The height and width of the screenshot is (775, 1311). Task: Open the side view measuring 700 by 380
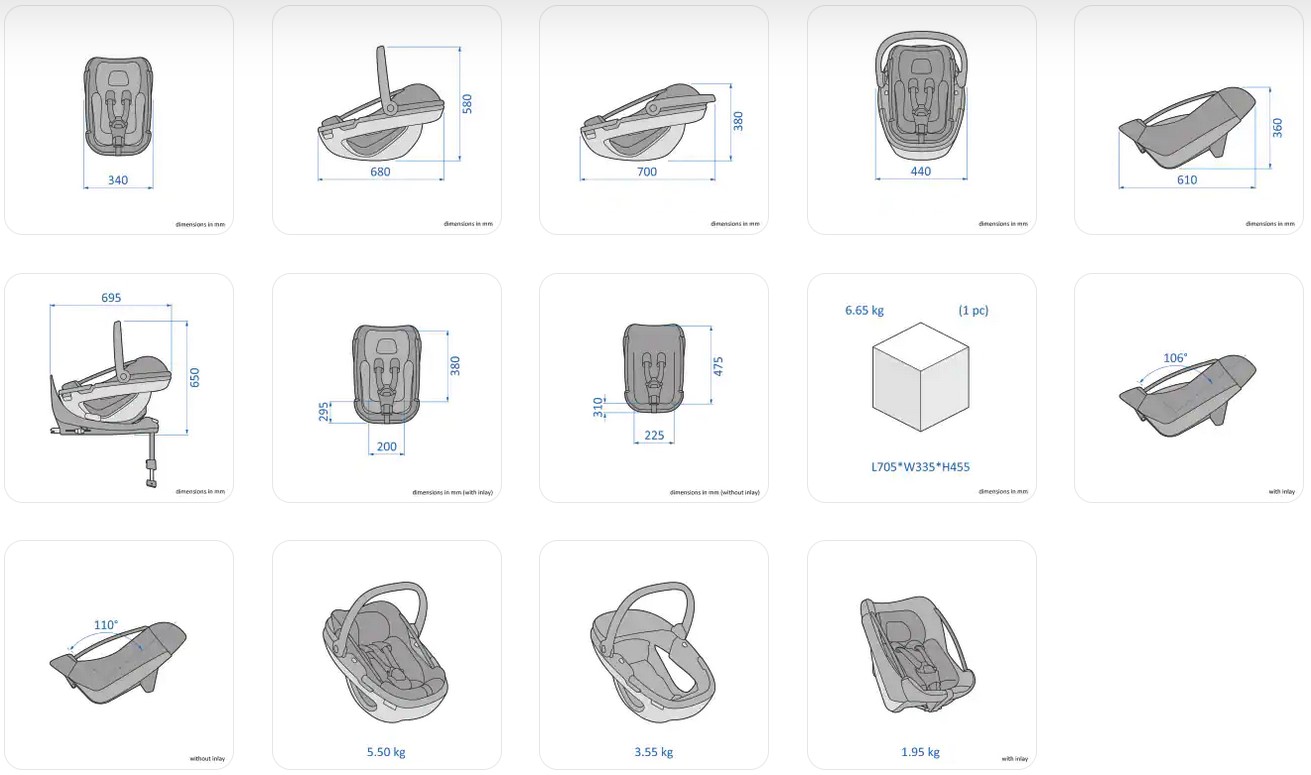click(x=654, y=120)
